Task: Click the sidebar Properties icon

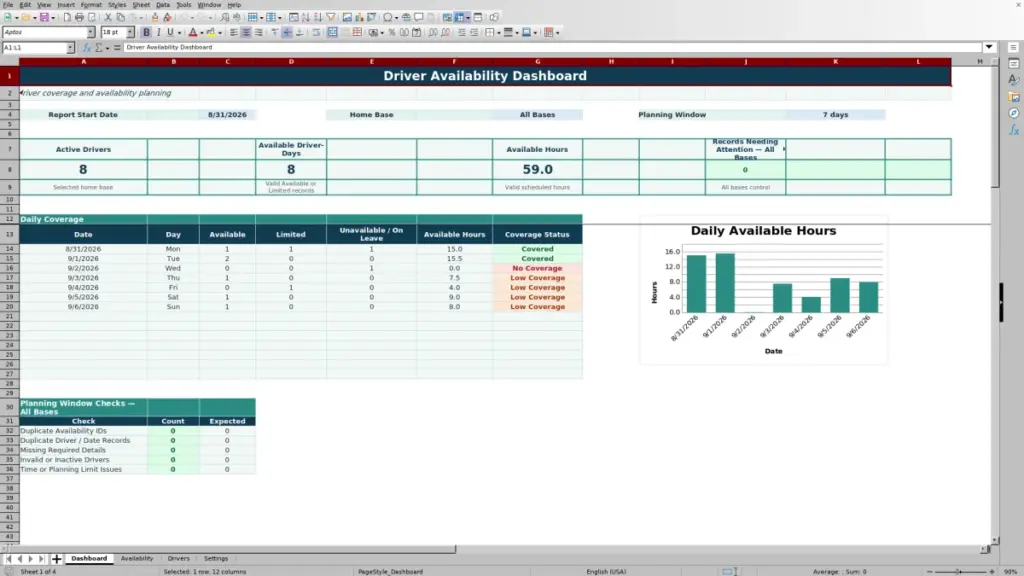Action: coord(1014,63)
